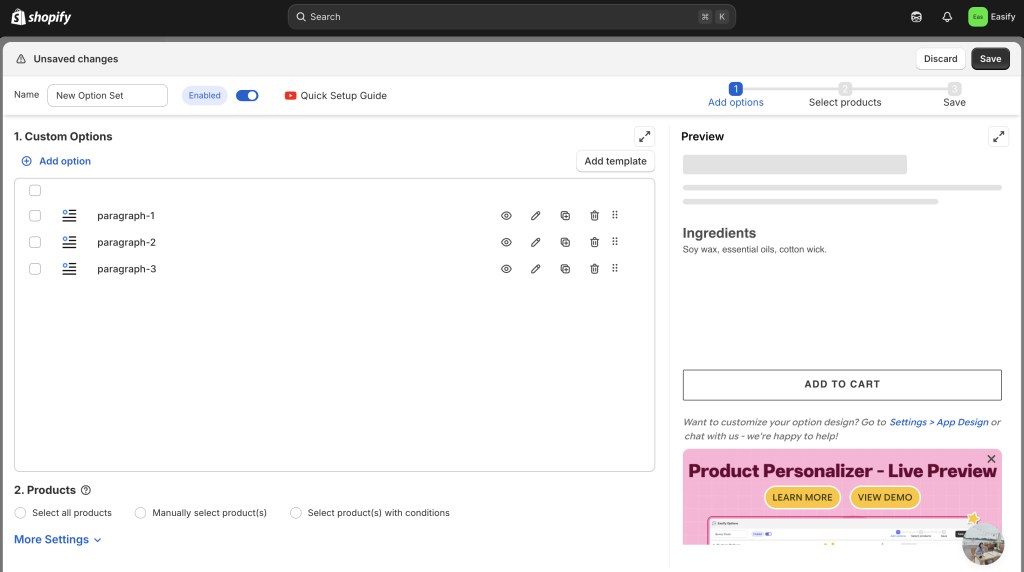Expand the More Settings section
Viewport: 1024px width, 572px height.
(x=58, y=540)
